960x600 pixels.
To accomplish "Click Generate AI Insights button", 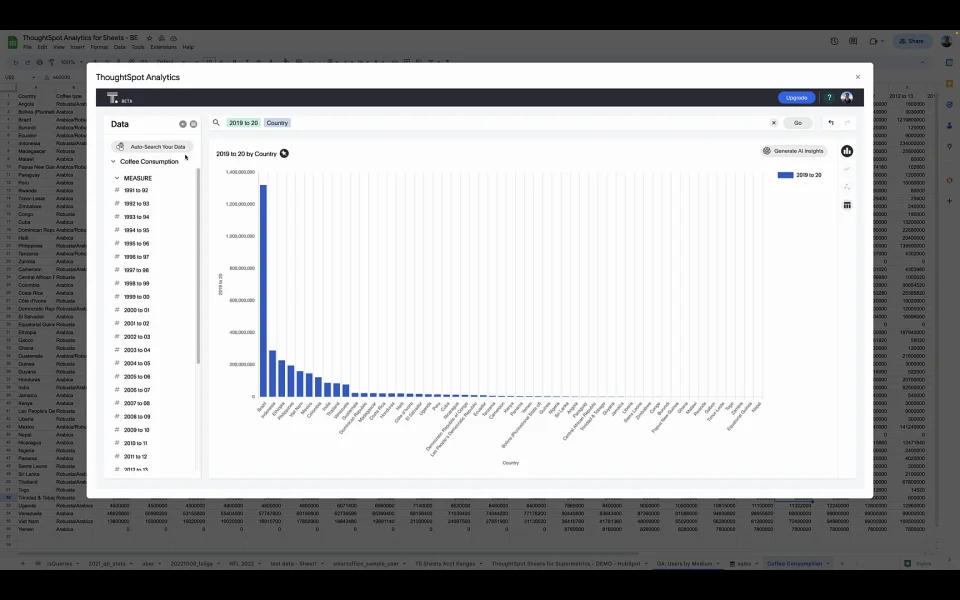I will pos(793,151).
